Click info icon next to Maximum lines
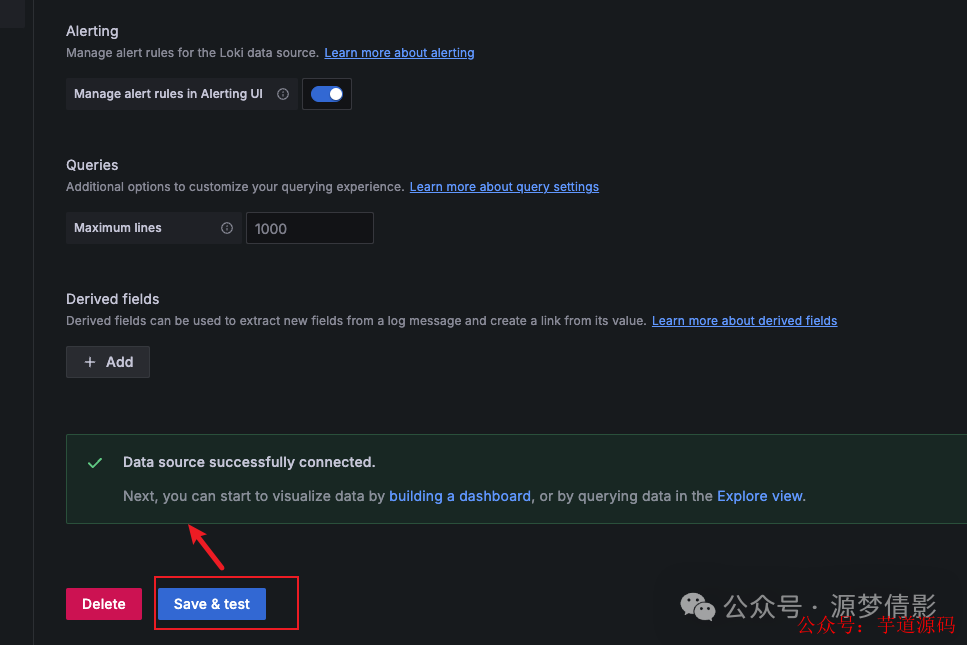Viewport: 967px width, 645px height. click(227, 228)
